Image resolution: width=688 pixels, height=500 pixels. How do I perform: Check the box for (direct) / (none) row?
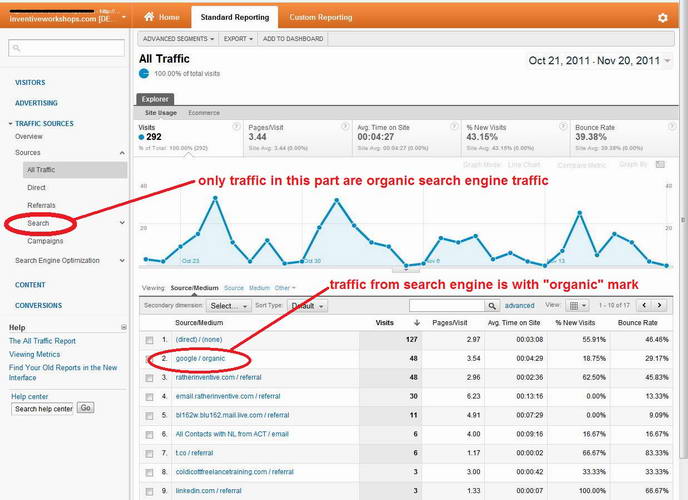149,340
